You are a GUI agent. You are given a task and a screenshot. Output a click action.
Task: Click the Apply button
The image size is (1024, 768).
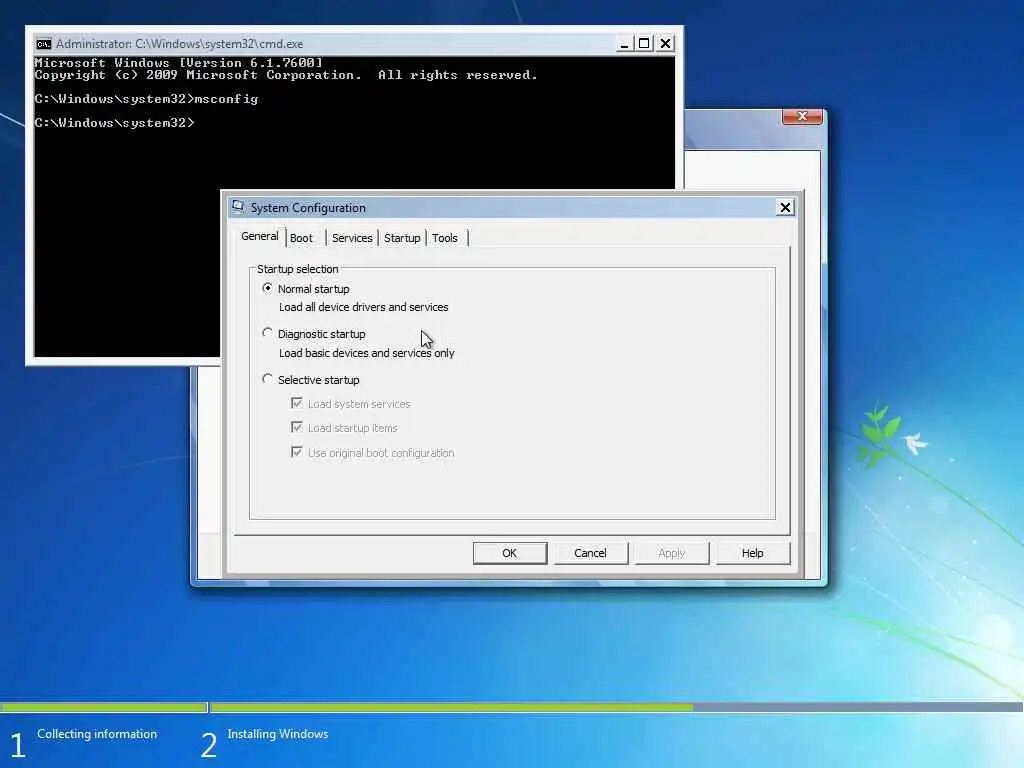click(671, 553)
